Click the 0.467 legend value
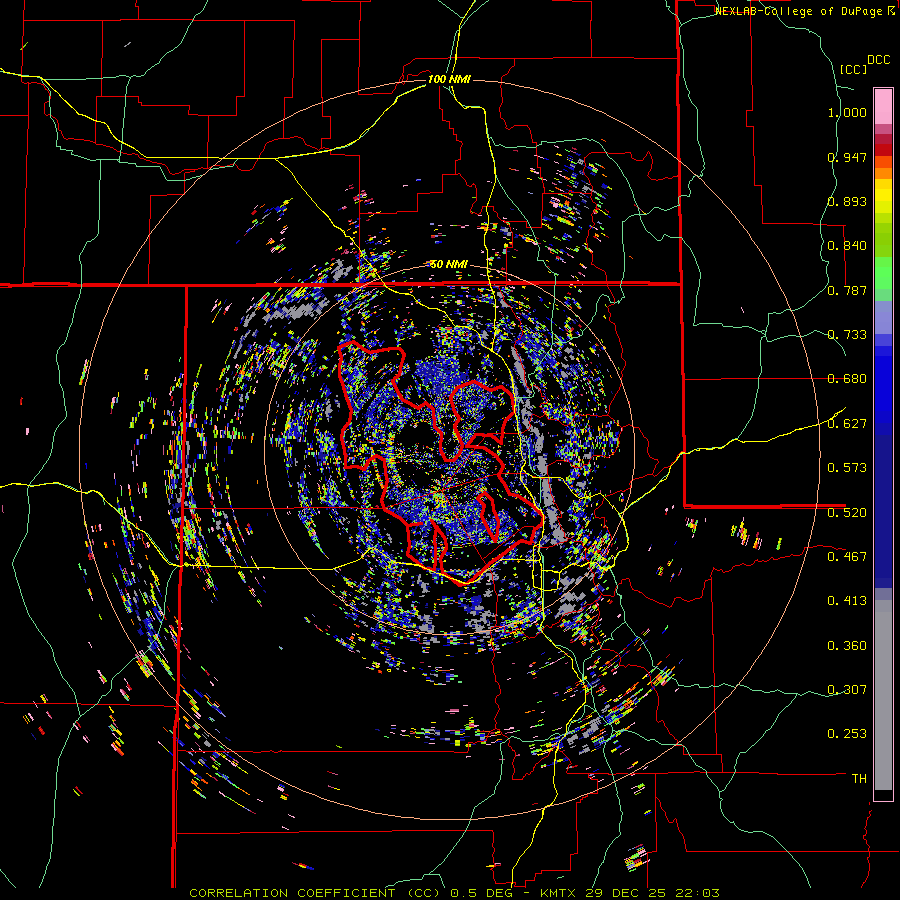The height and width of the screenshot is (900, 900). pyautogui.click(x=847, y=556)
